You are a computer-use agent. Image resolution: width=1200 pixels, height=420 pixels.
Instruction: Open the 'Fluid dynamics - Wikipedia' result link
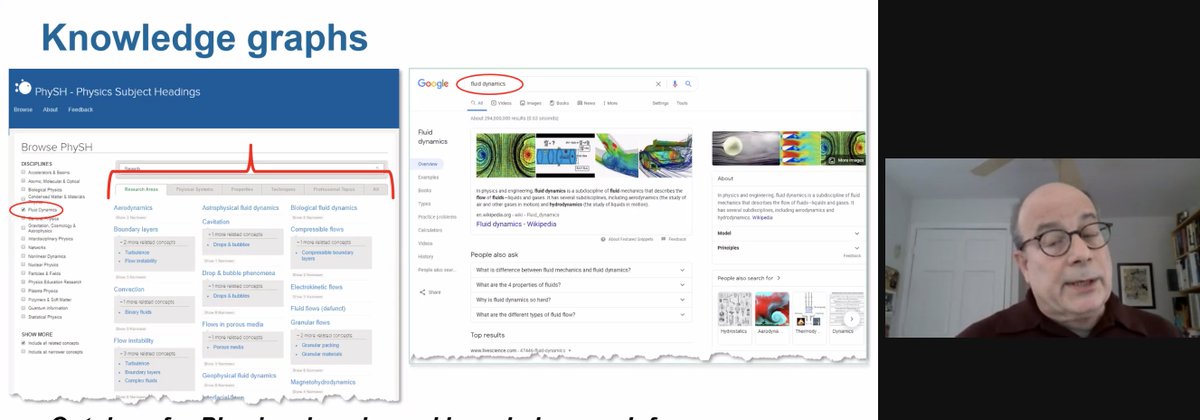tap(516, 224)
